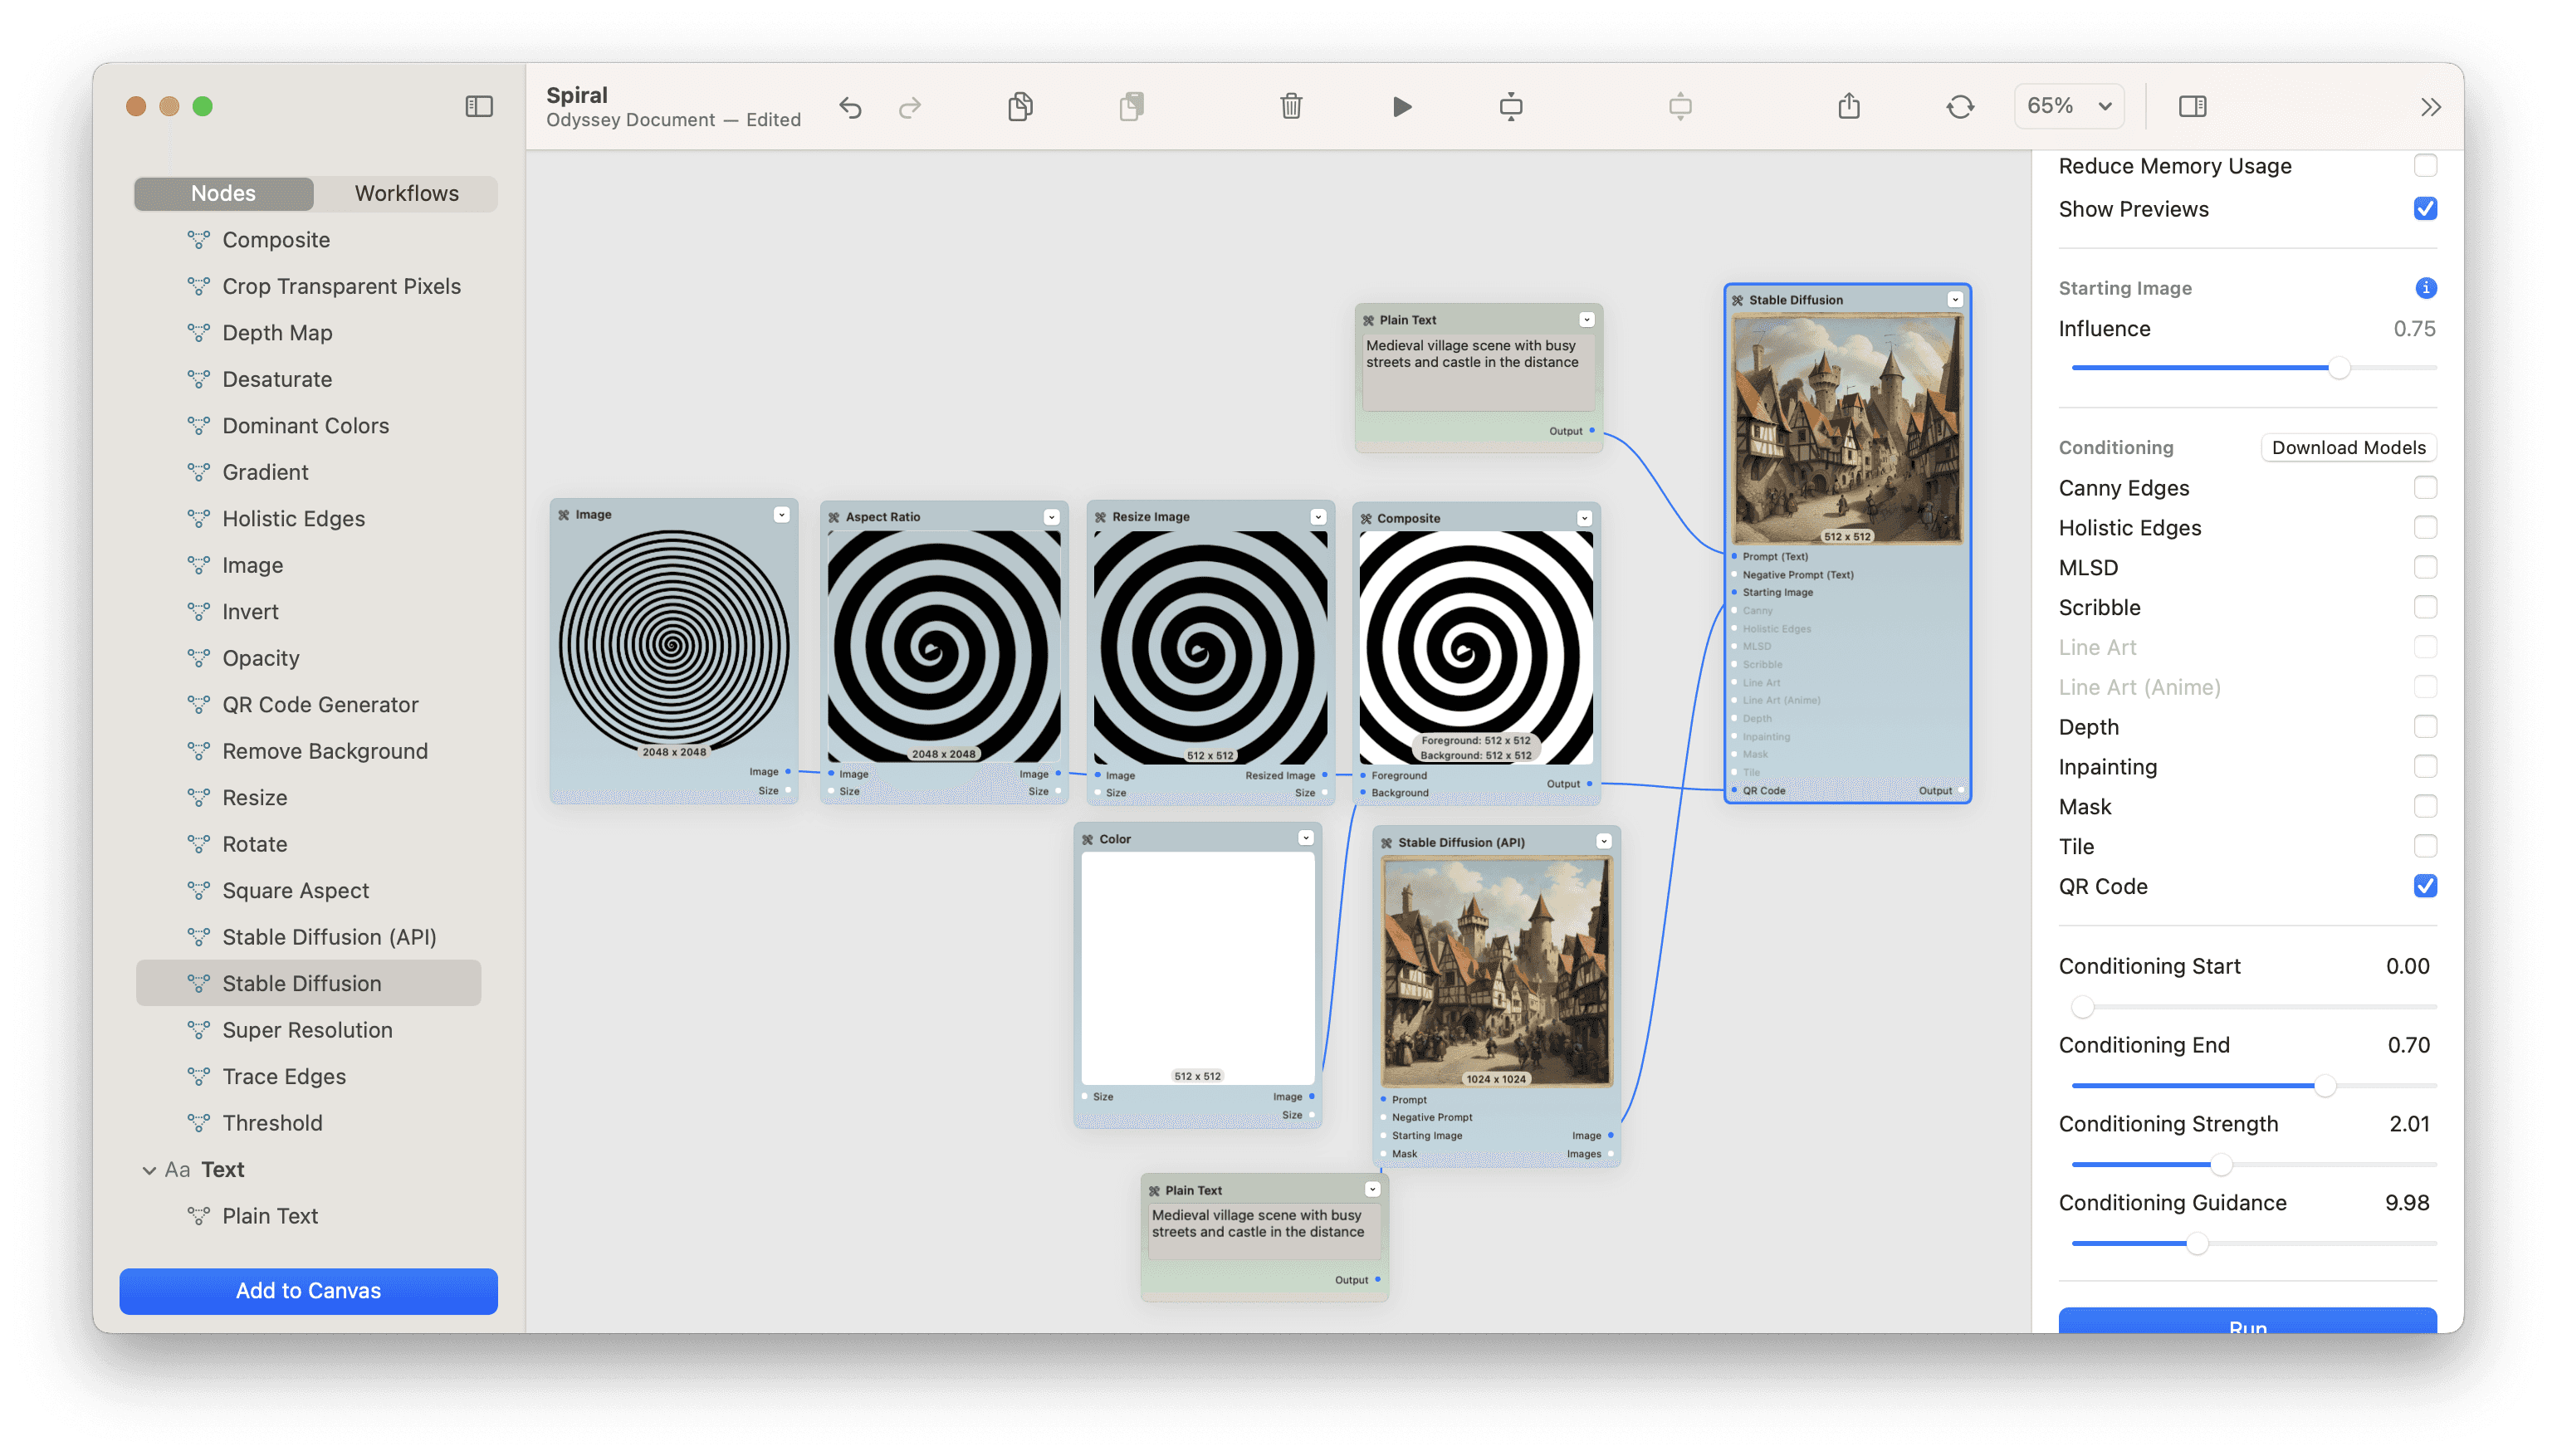Toggle the left sidebar icon

pyautogui.click(x=479, y=106)
